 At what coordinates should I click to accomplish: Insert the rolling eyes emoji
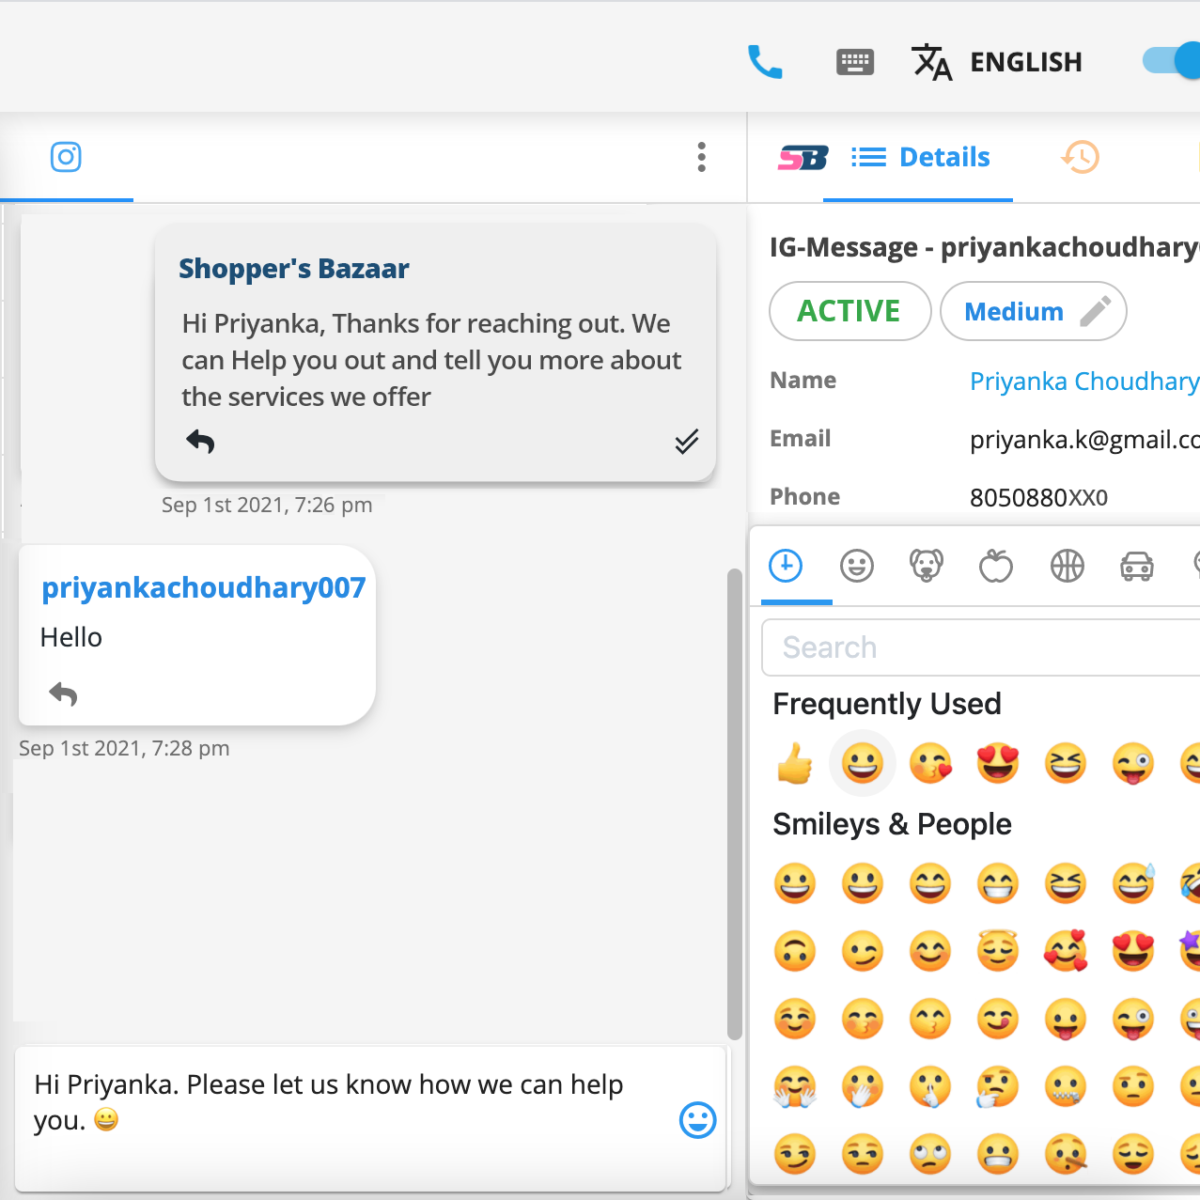[930, 1155]
